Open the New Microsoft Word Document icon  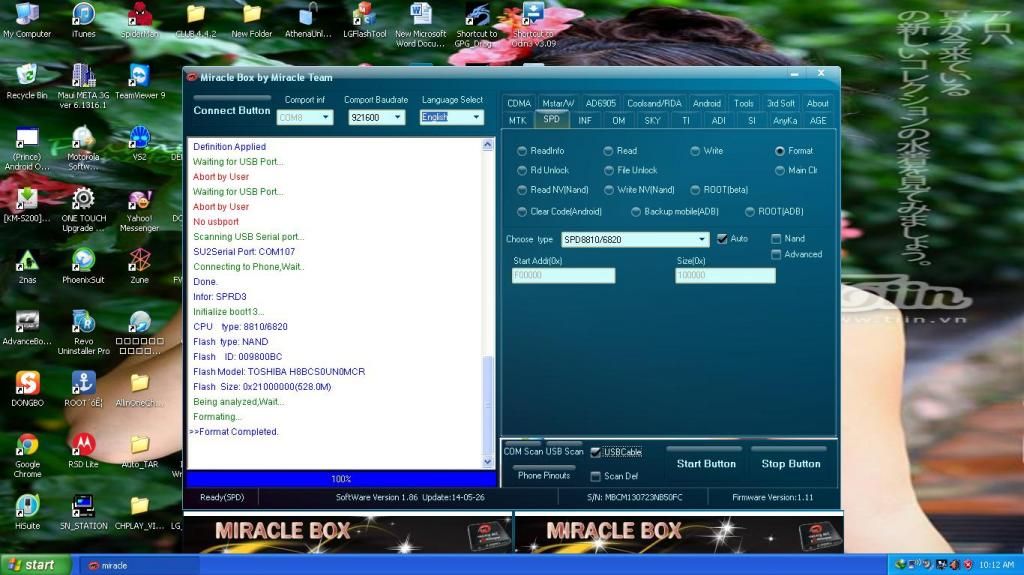(x=421, y=24)
